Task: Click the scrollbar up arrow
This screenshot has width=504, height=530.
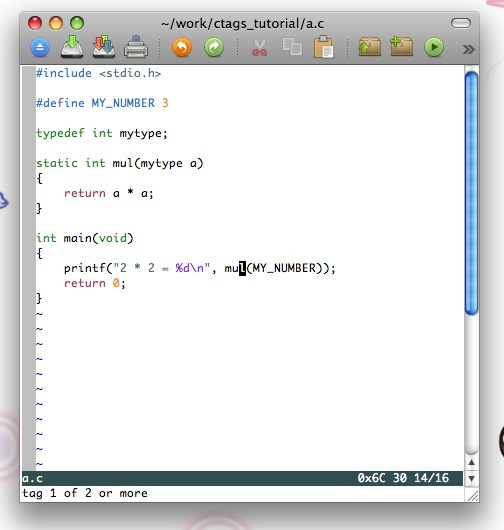Action: point(472,462)
